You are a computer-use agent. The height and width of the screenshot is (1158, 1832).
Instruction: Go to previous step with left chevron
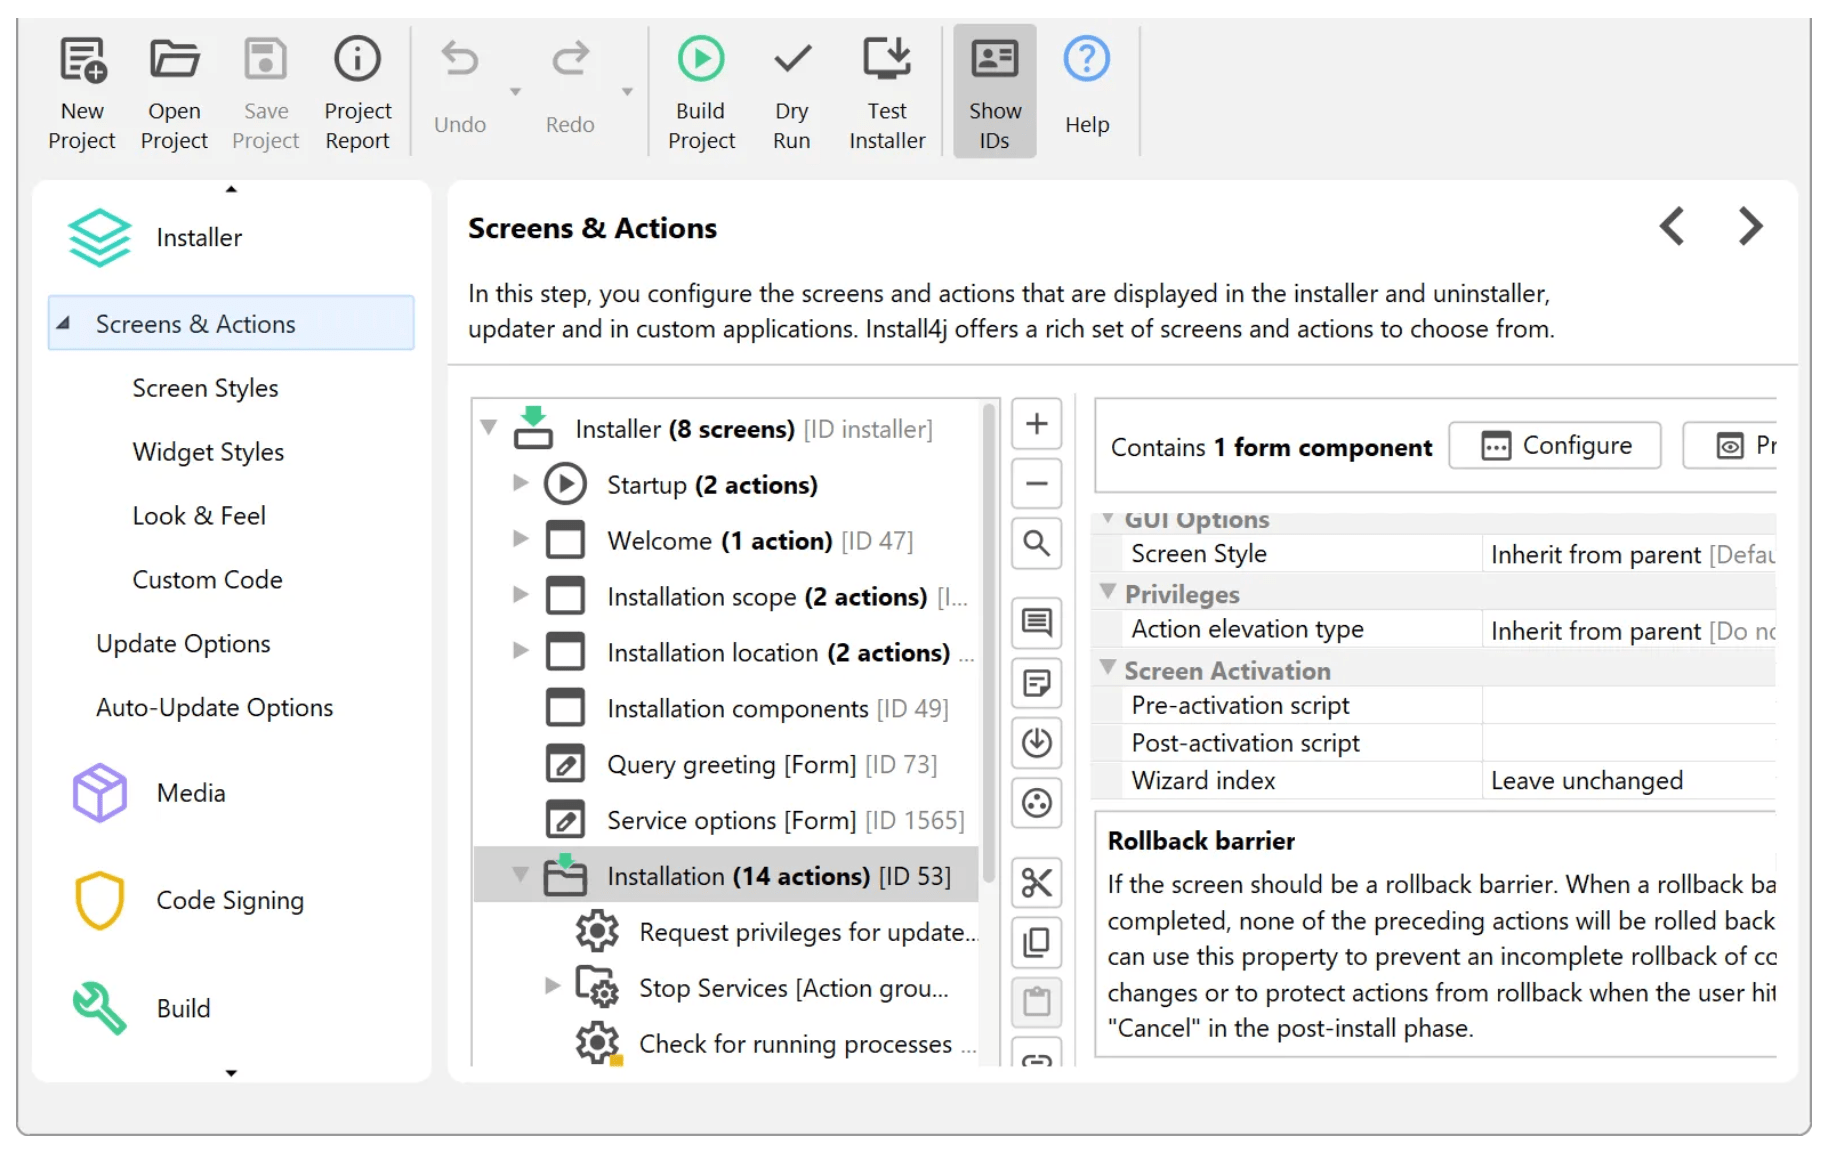click(x=1672, y=226)
